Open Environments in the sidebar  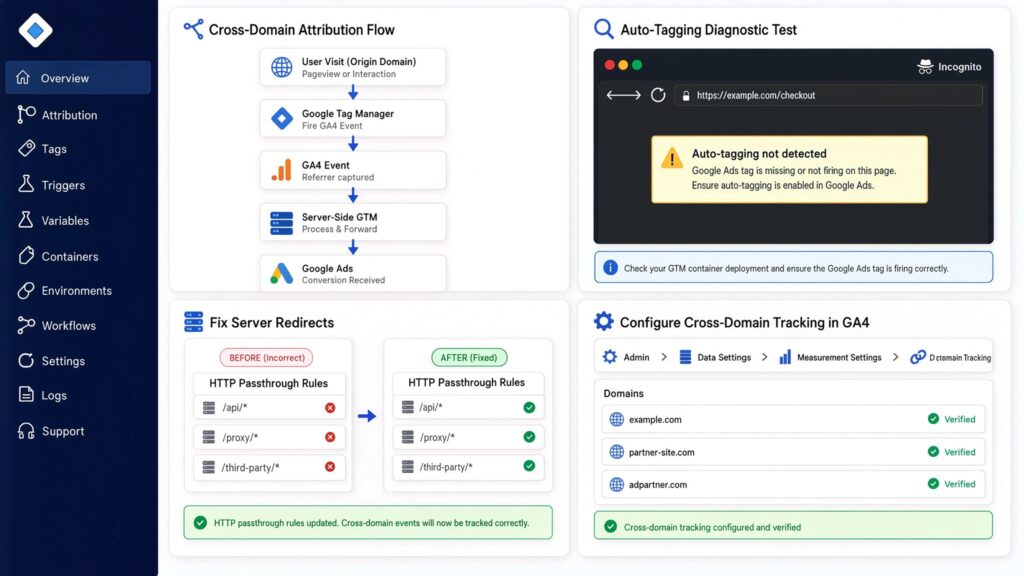pyautogui.click(x=78, y=291)
